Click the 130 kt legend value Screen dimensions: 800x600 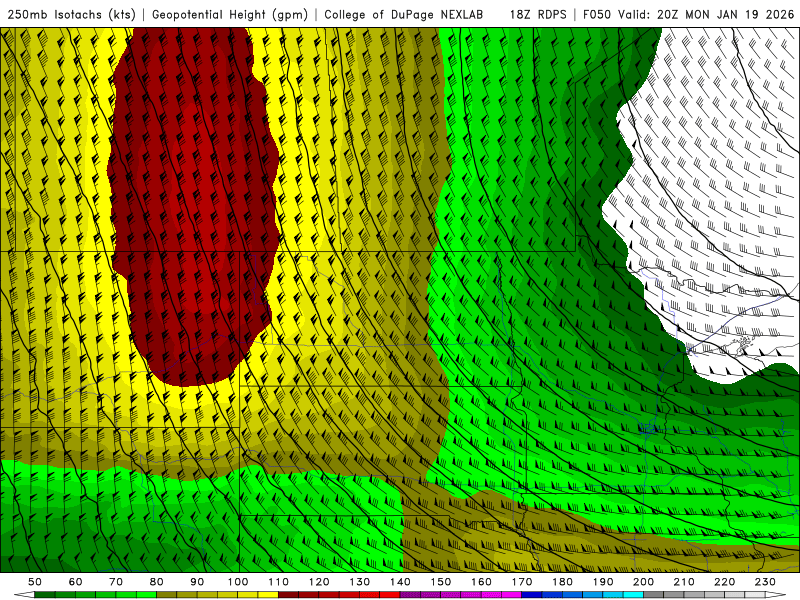(x=360, y=582)
